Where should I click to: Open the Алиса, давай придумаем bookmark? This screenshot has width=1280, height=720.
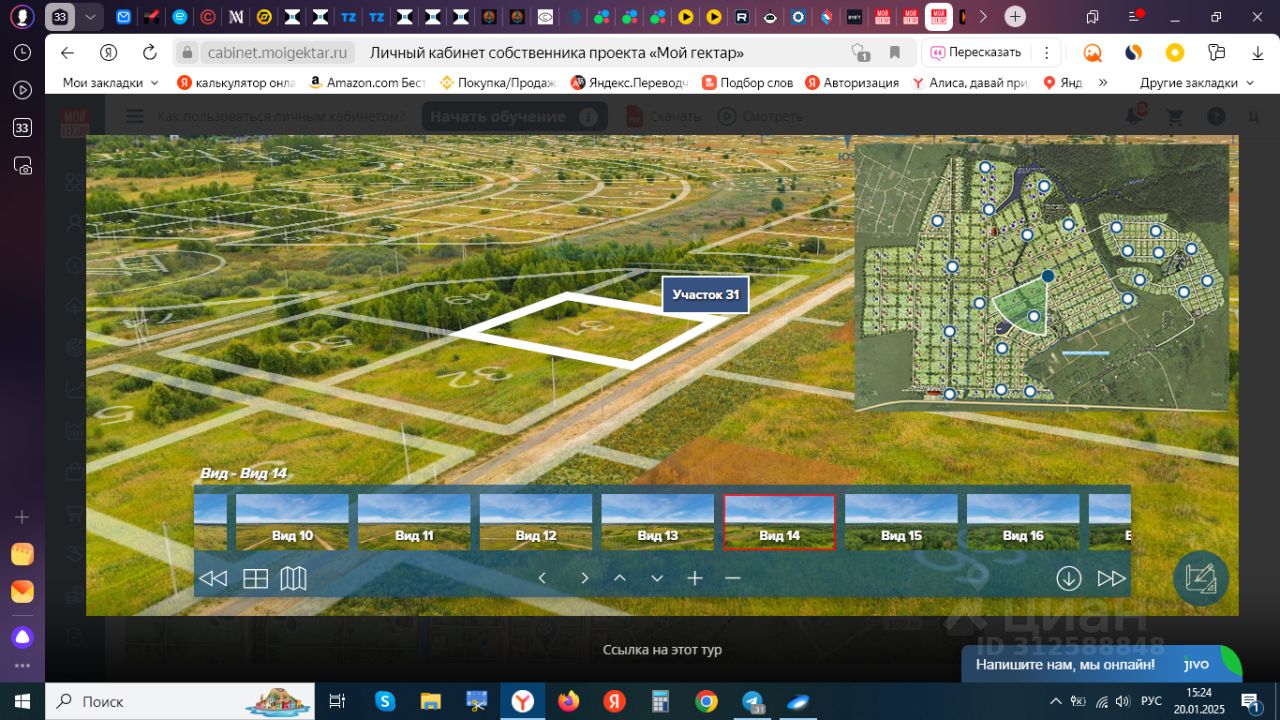[970, 83]
